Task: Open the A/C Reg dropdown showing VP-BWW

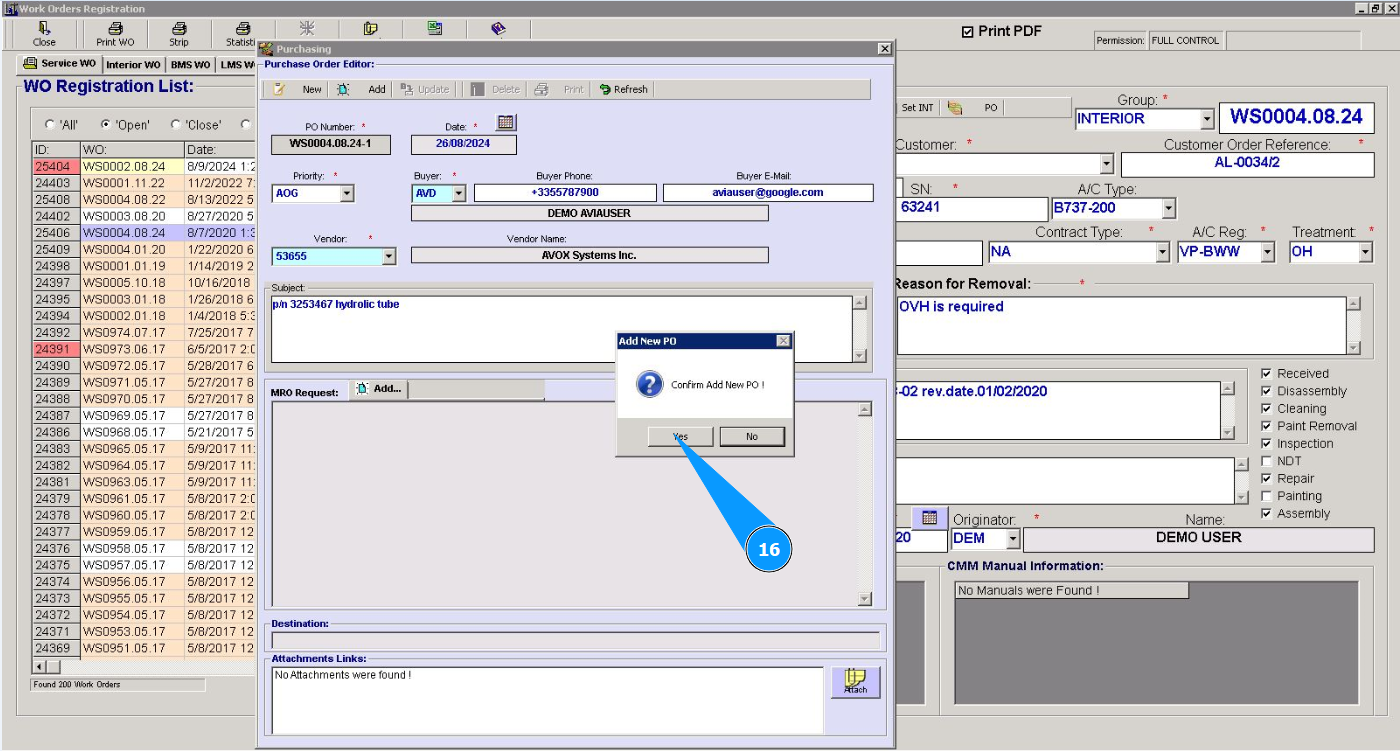Action: [1268, 252]
